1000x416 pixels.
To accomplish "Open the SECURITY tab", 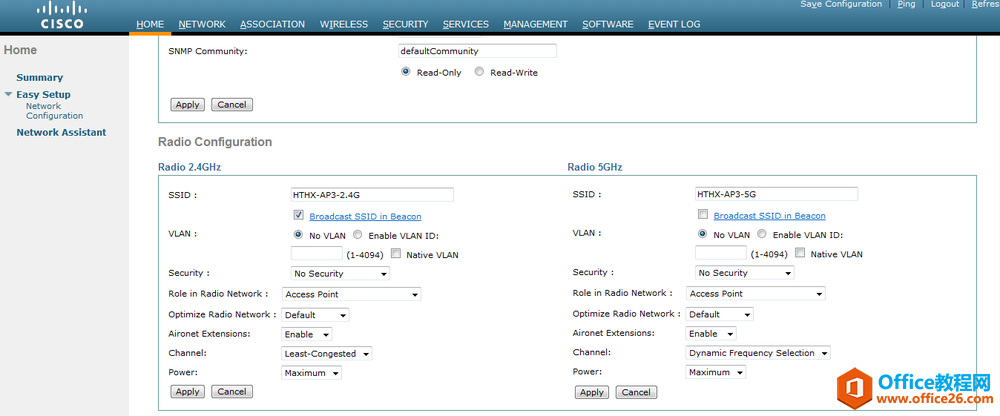I will [x=406, y=24].
